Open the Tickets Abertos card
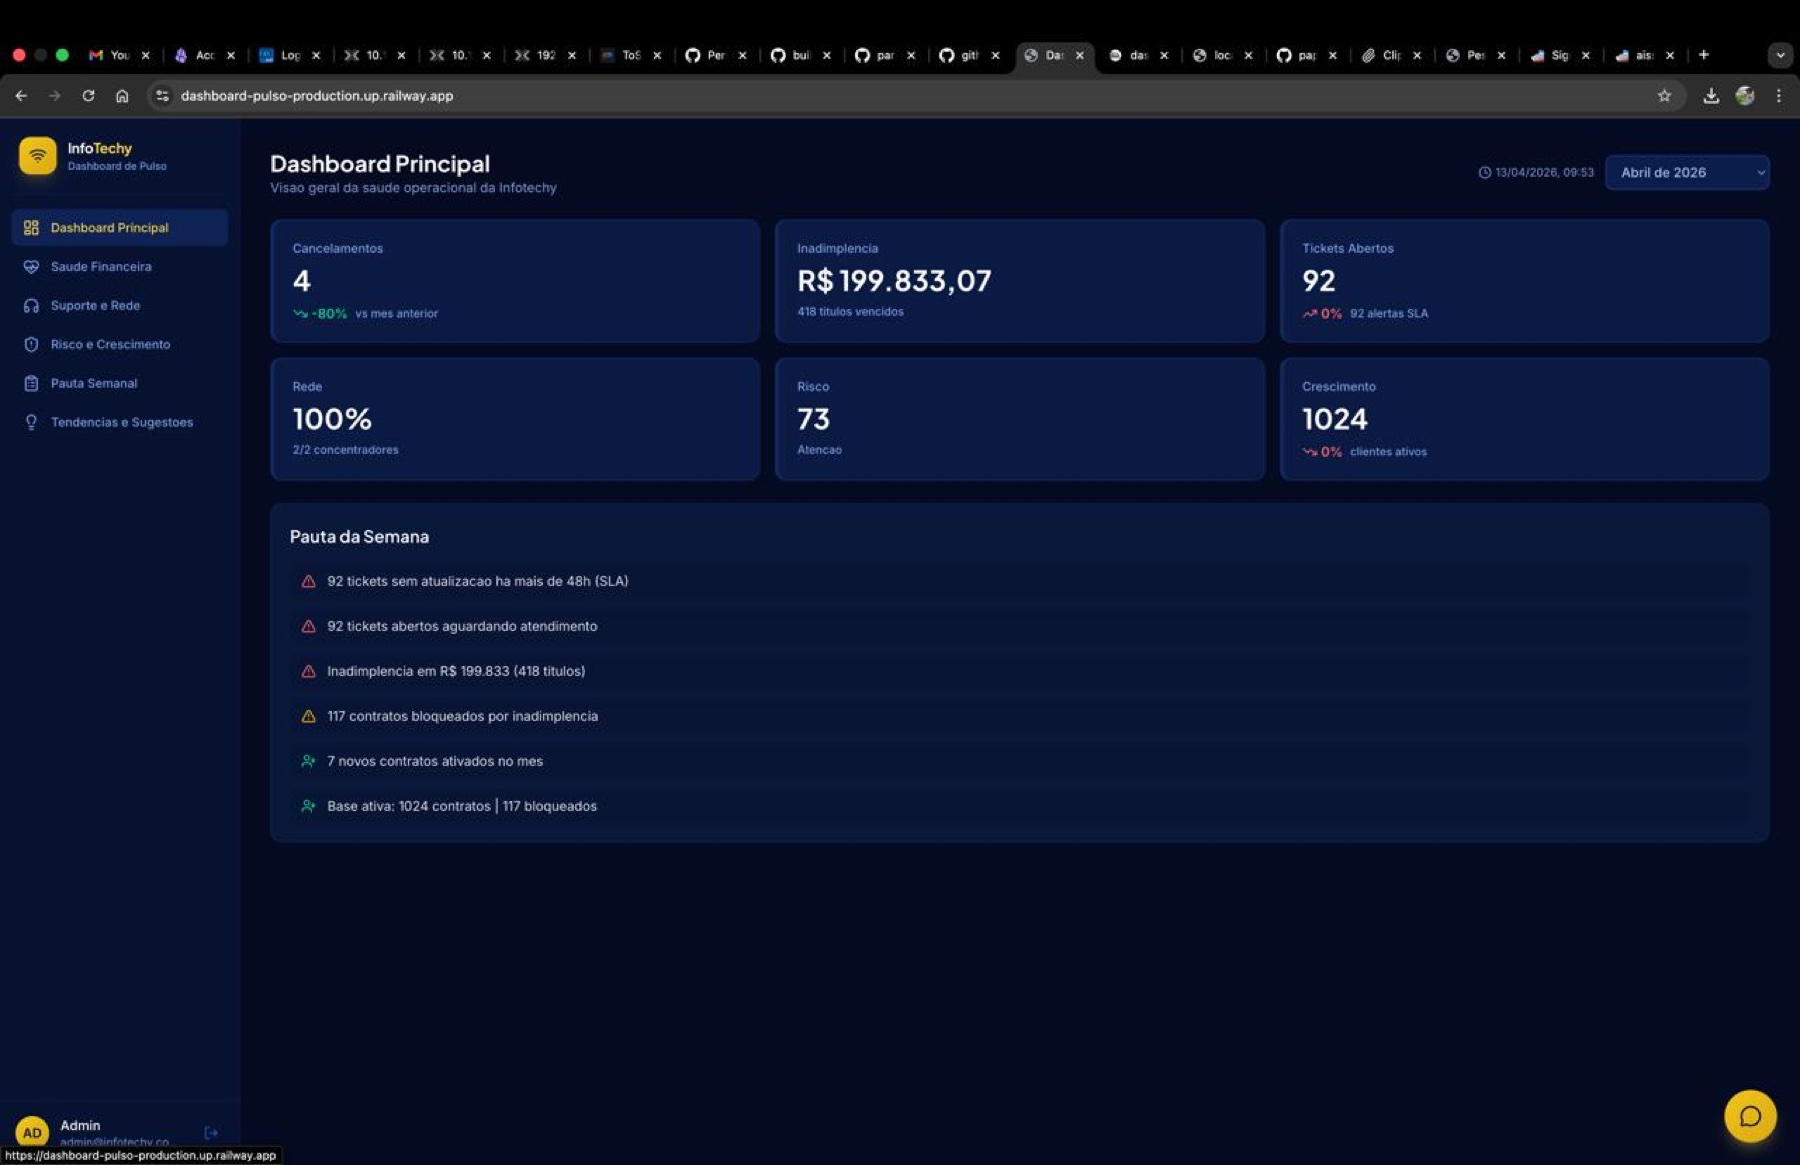Screen dimensions: 1800x1165 pos(1525,281)
